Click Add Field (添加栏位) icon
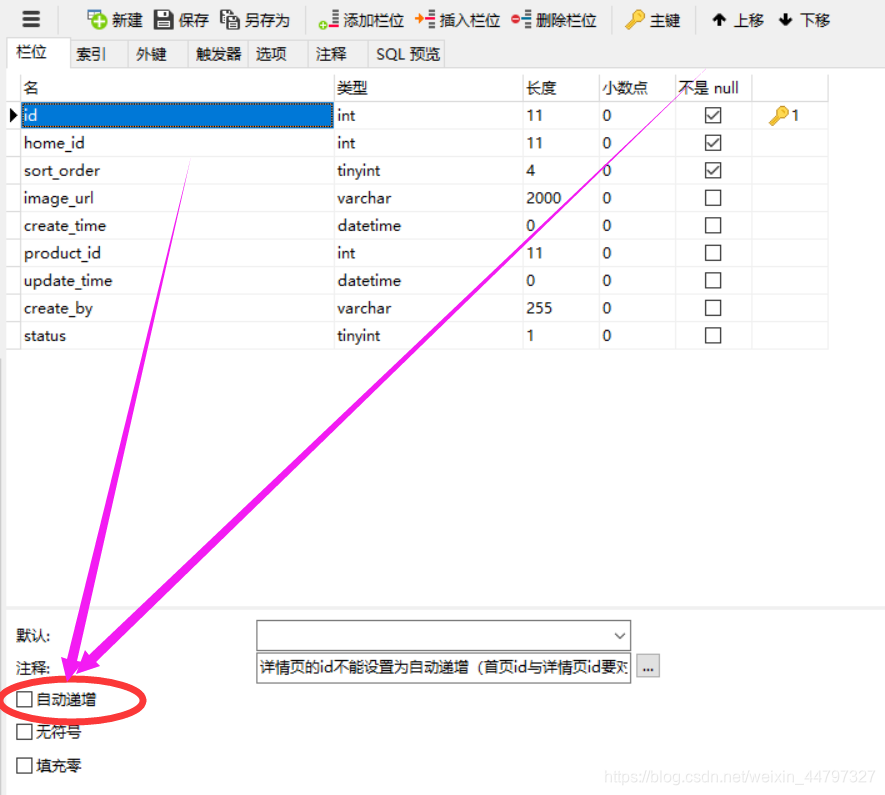This screenshot has width=885, height=795. coord(328,20)
